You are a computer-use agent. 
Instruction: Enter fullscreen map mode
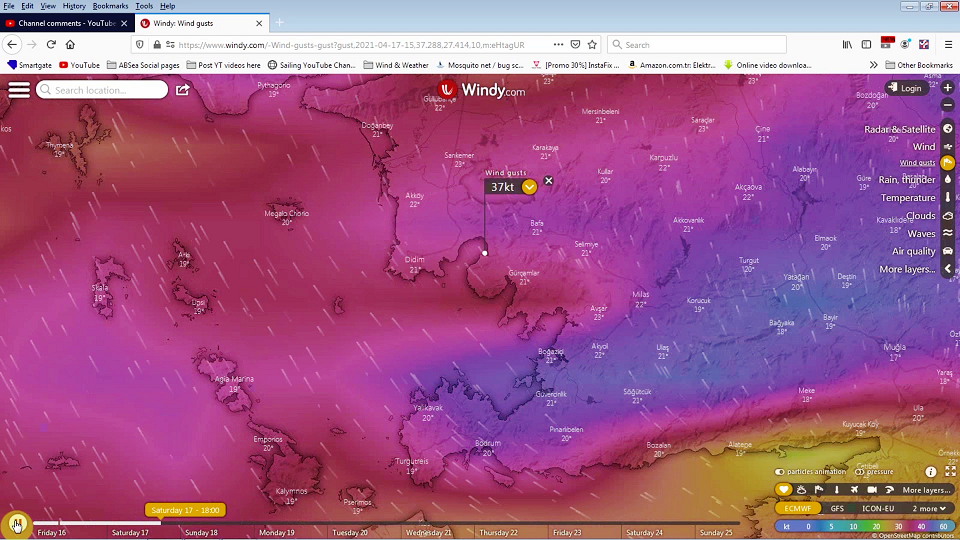(950, 471)
